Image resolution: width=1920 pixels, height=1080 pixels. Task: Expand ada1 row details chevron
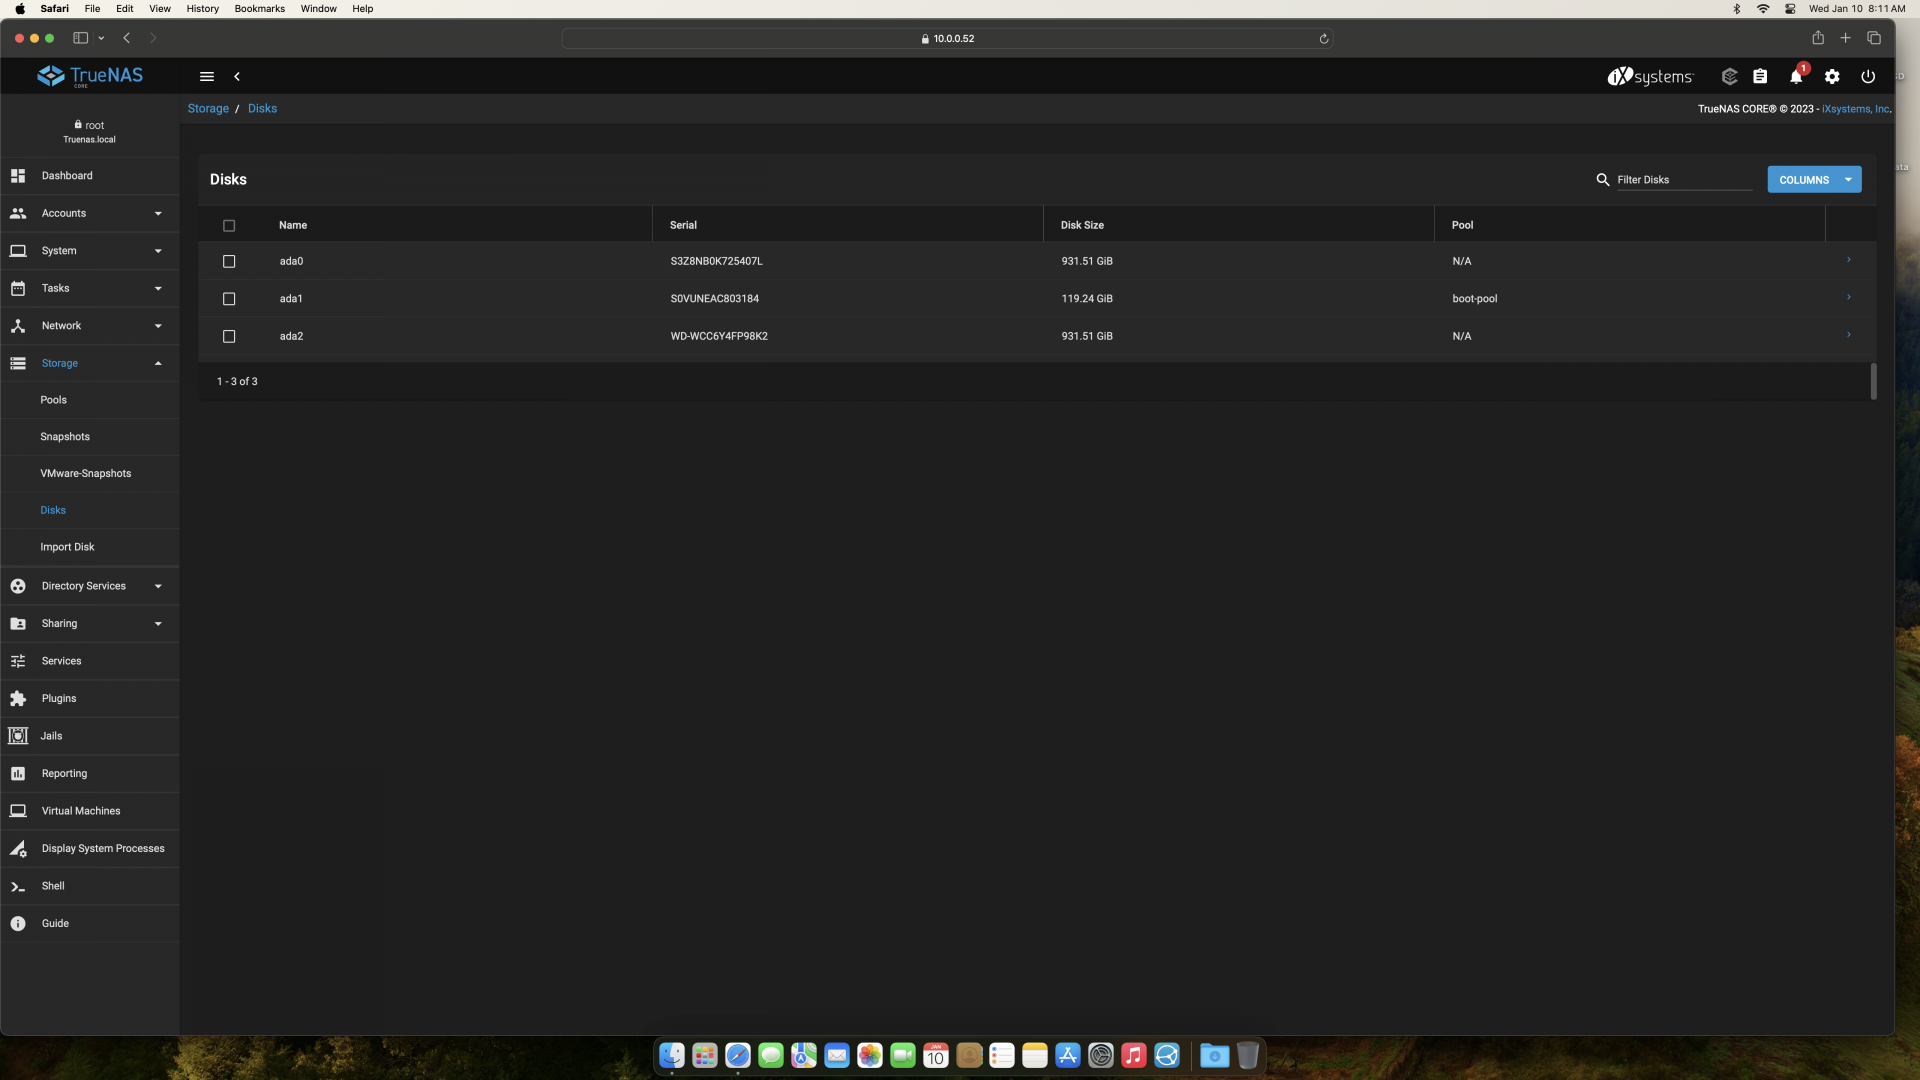point(1848,297)
